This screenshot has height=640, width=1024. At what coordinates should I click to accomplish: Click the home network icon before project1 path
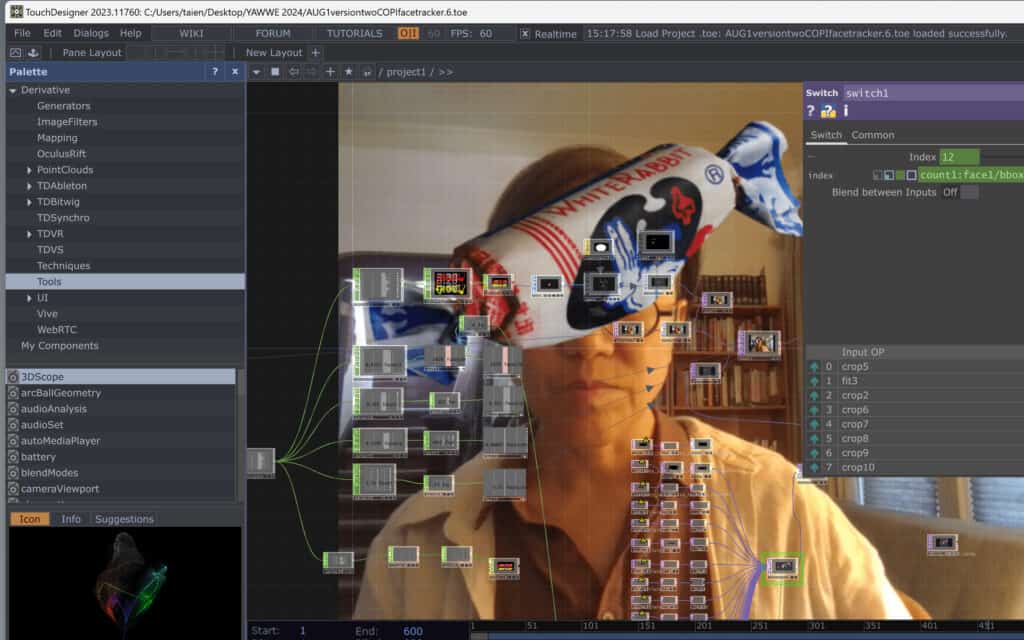(367, 72)
